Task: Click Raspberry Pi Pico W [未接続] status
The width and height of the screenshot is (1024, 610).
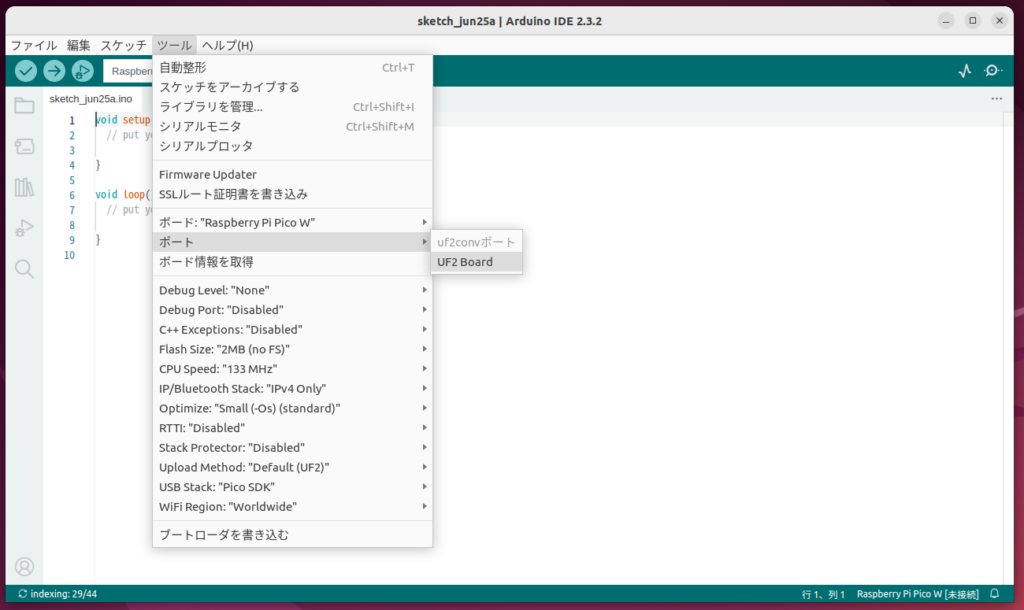Action: [x=918, y=594]
